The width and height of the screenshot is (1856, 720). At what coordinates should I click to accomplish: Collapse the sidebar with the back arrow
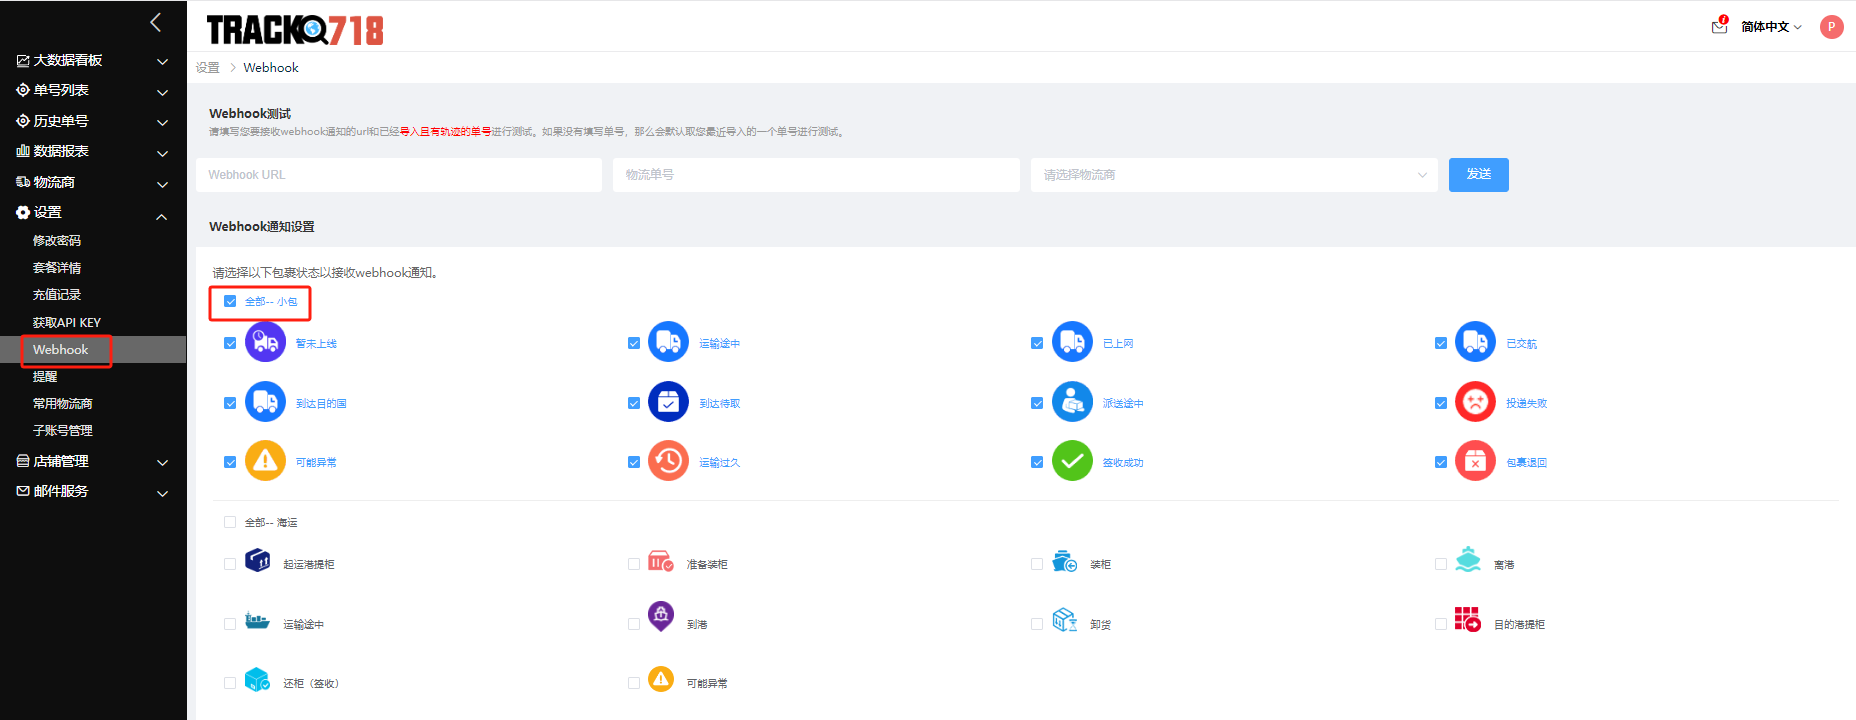(x=156, y=22)
